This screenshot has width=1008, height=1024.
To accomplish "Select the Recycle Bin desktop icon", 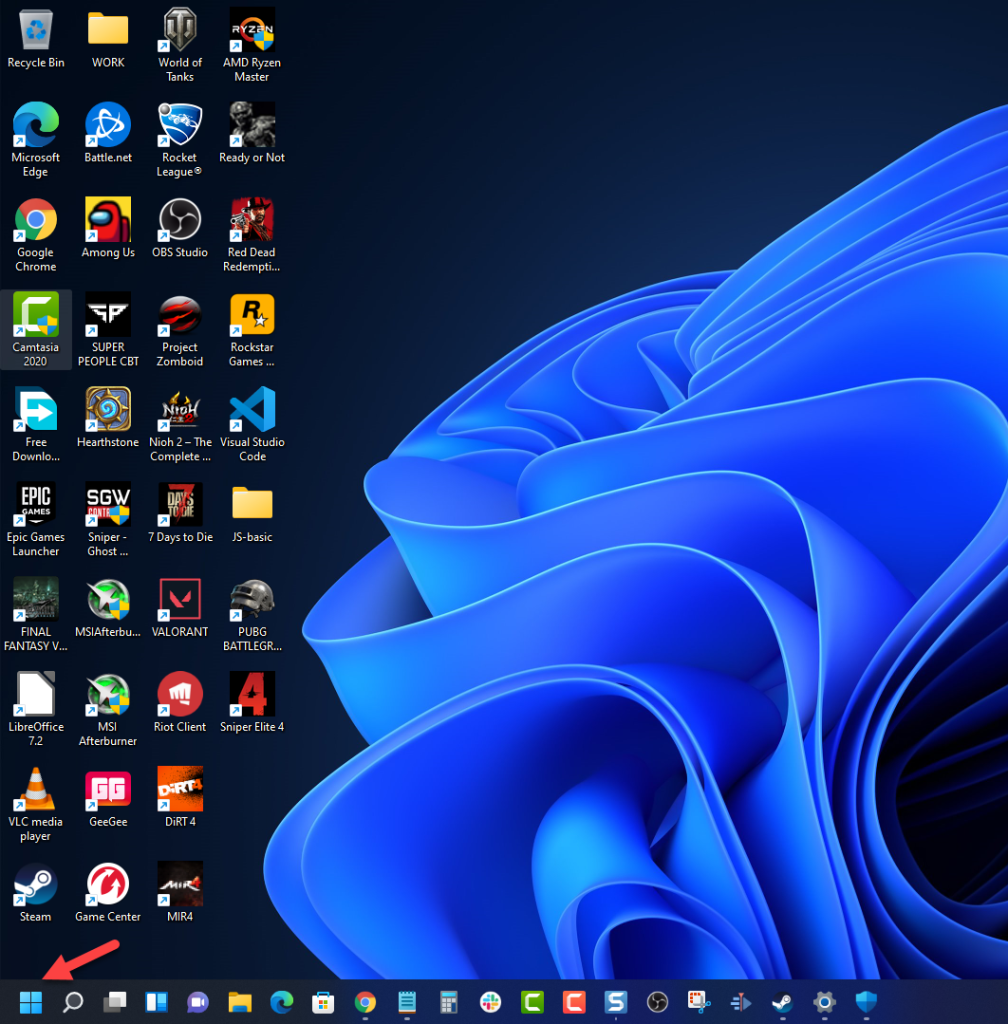I will 36,39.
